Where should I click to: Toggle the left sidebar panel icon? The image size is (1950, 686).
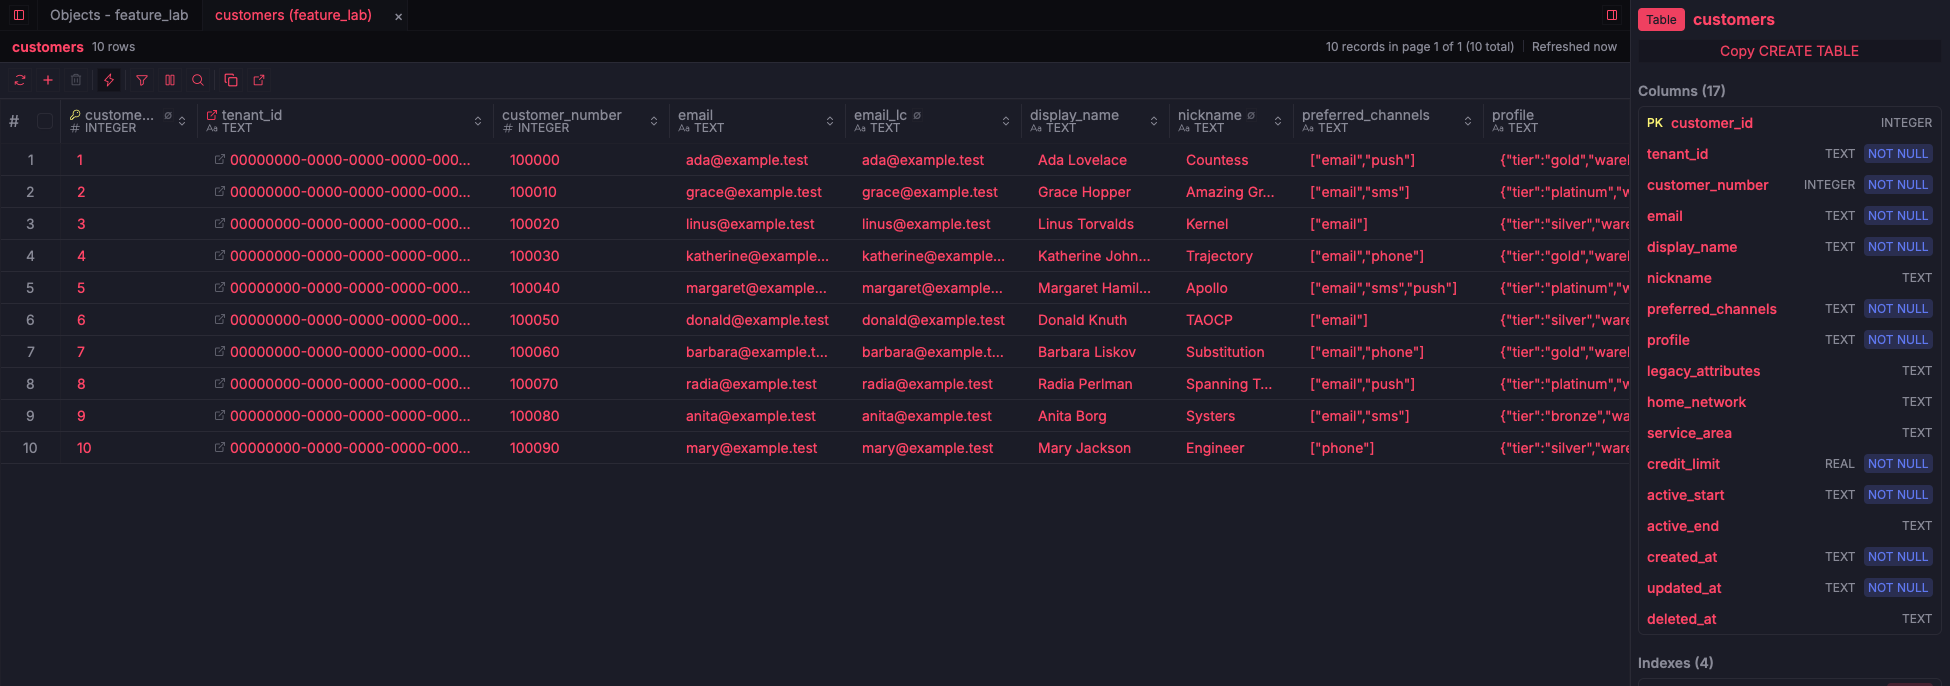[x=19, y=15]
